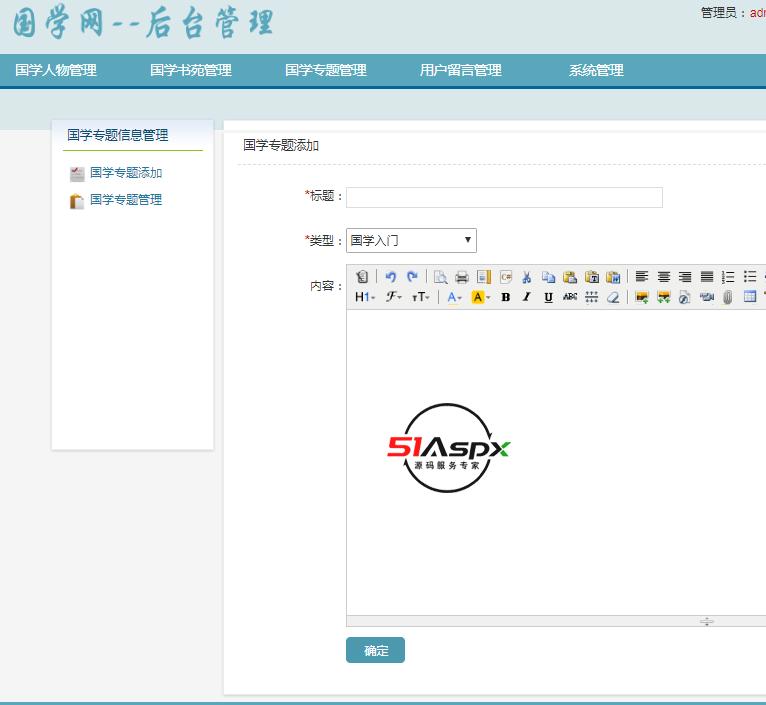766x705 pixels.
Task: Open 国学人物管理 menu
Action: pos(56,70)
